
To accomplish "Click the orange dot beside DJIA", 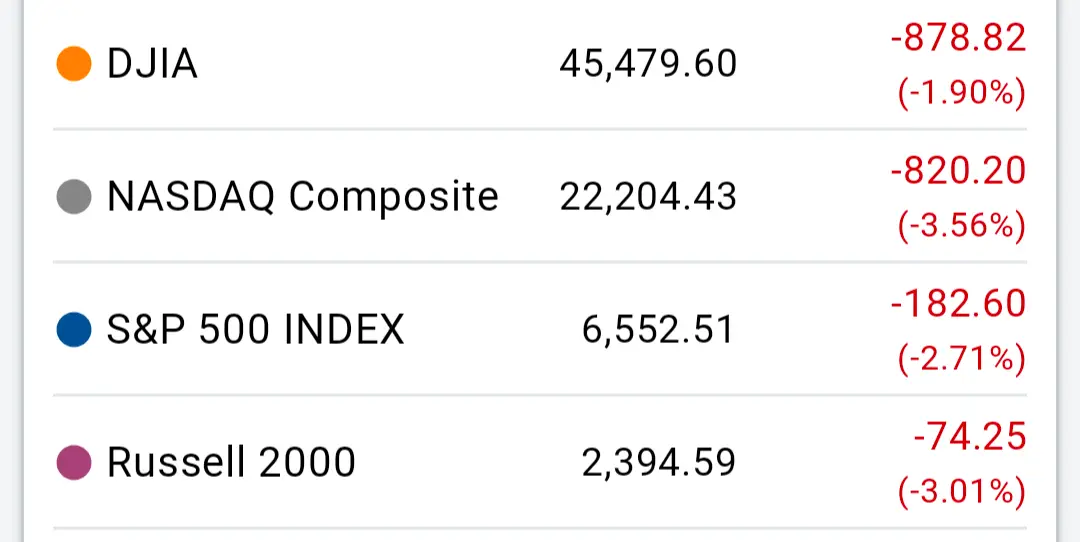I will pos(74,65).
